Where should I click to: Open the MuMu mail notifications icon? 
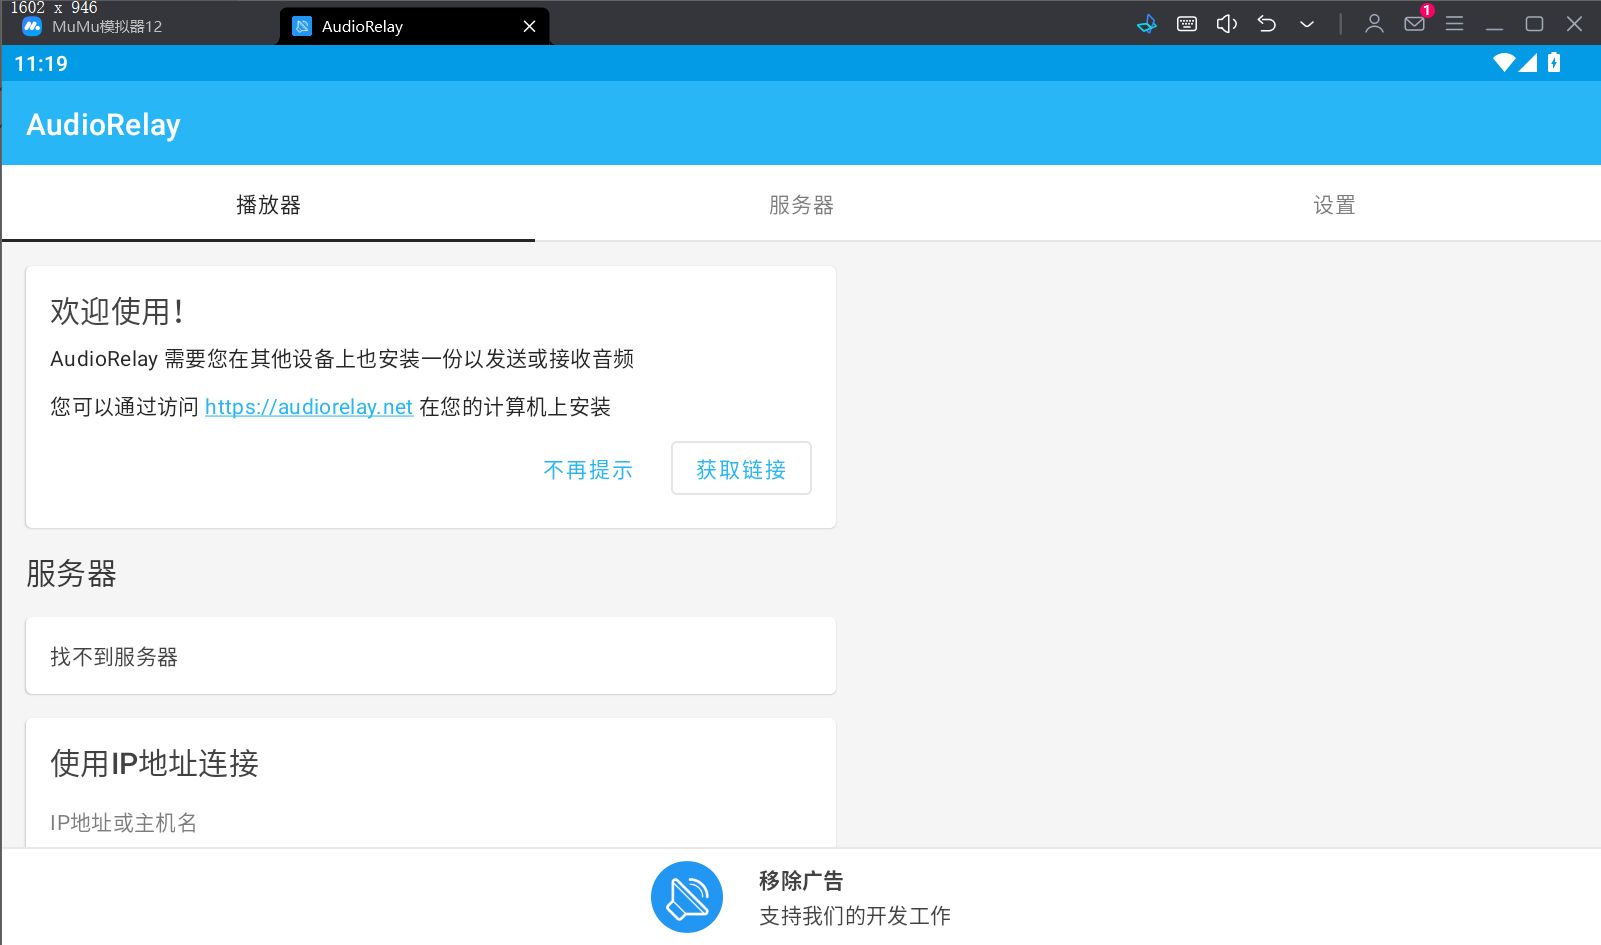tap(1415, 24)
